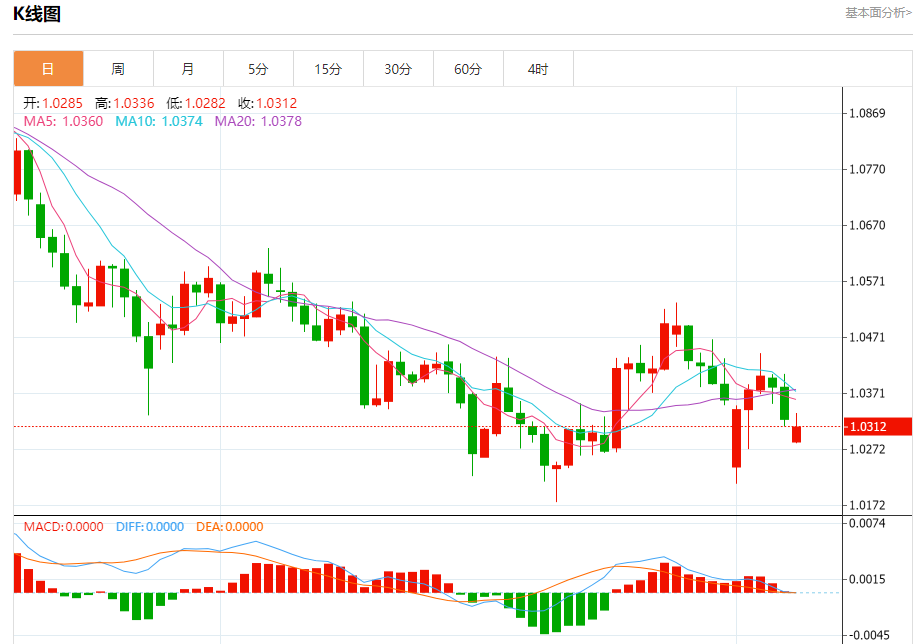Click the 高:1.0336 high value
The width and height of the screenshot is (919, 644).
point(124,104)
